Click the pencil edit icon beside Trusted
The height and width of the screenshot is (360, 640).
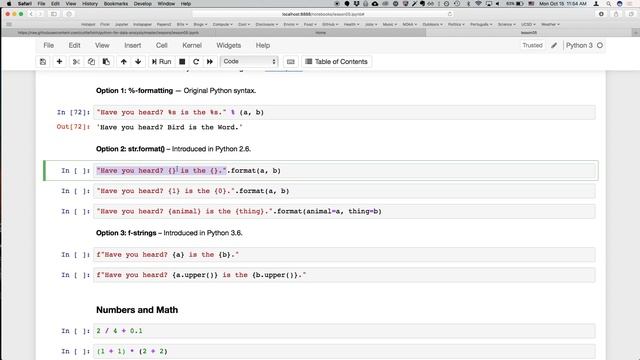[554, 45]
